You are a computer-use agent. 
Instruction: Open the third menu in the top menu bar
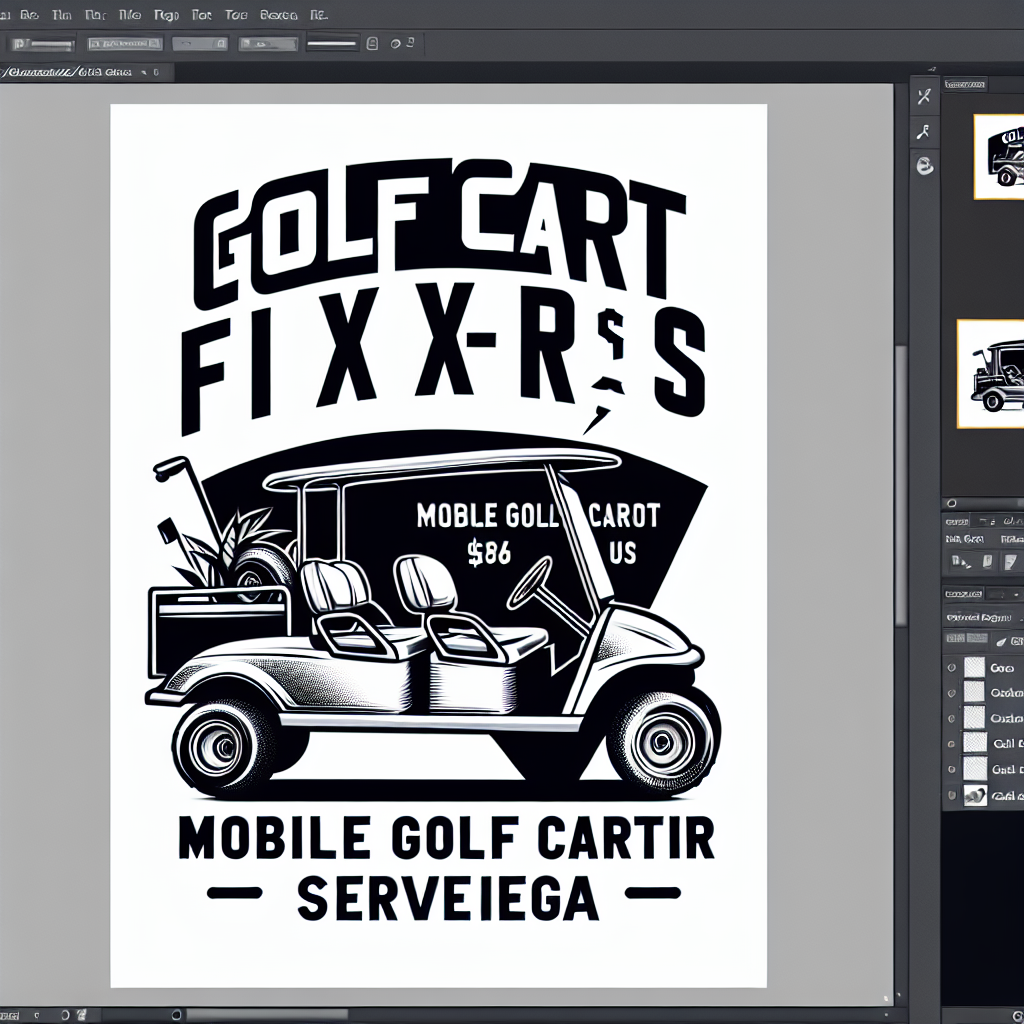tap(61, 15)
